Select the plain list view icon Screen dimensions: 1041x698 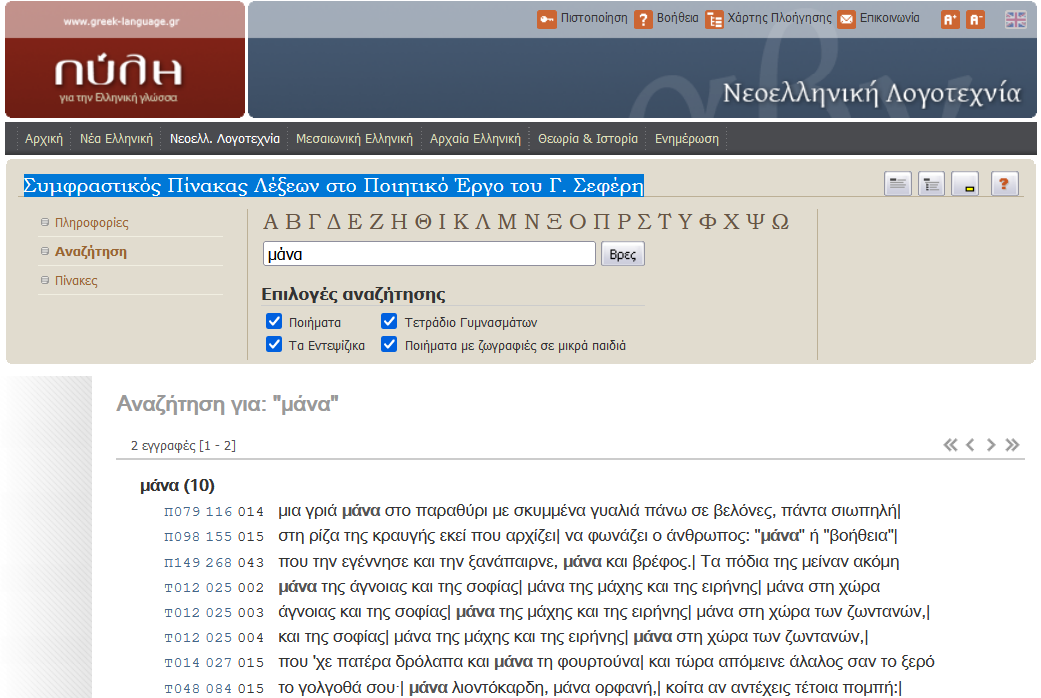click(898, 183)
